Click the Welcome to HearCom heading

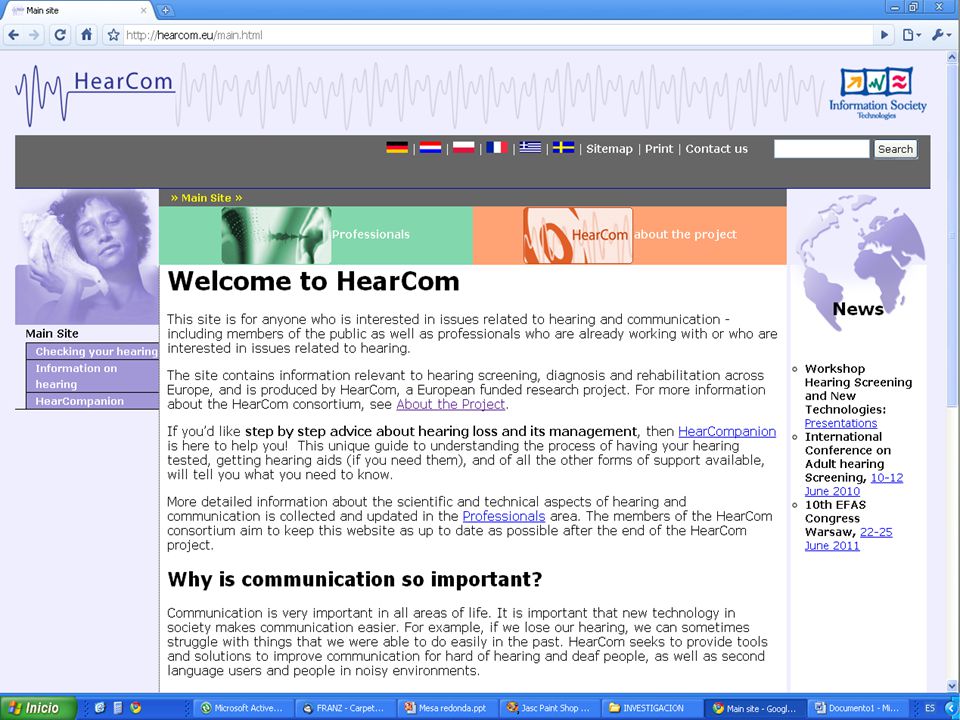click(313, 282)
